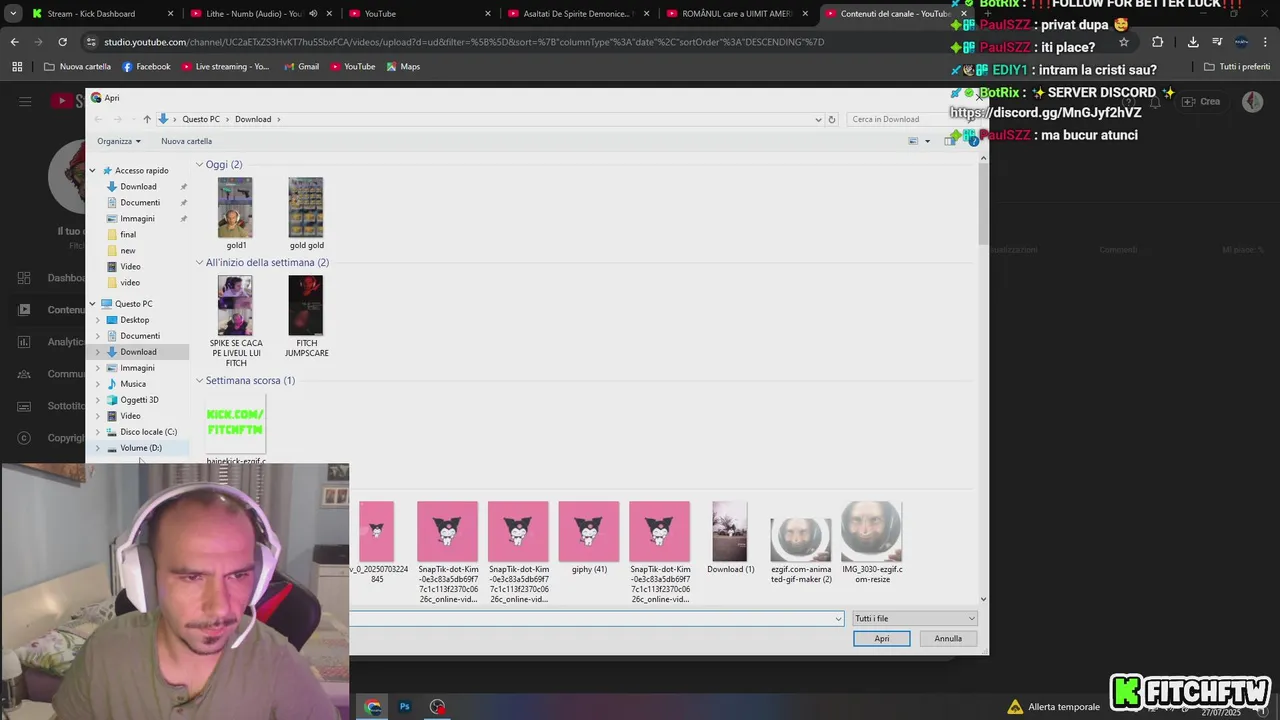1280x720 pixels.
Task: Select Oggetti 3D in the tree
Action: (139, 400)
